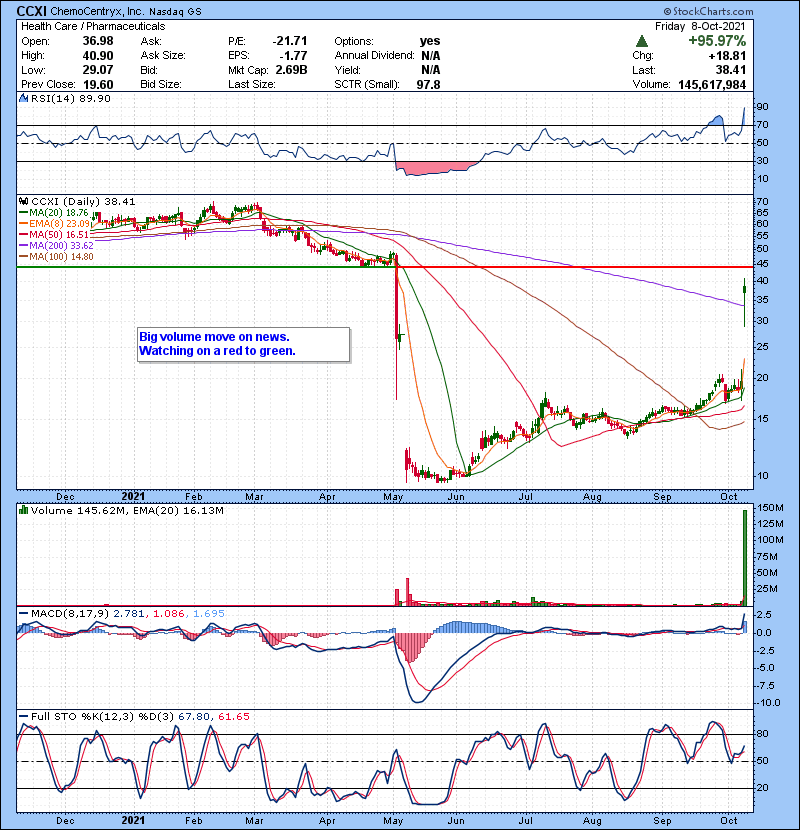This screenshot has height=830, width=800.
Task: Click the Options yes value
Action: click(x=430, y=41)
